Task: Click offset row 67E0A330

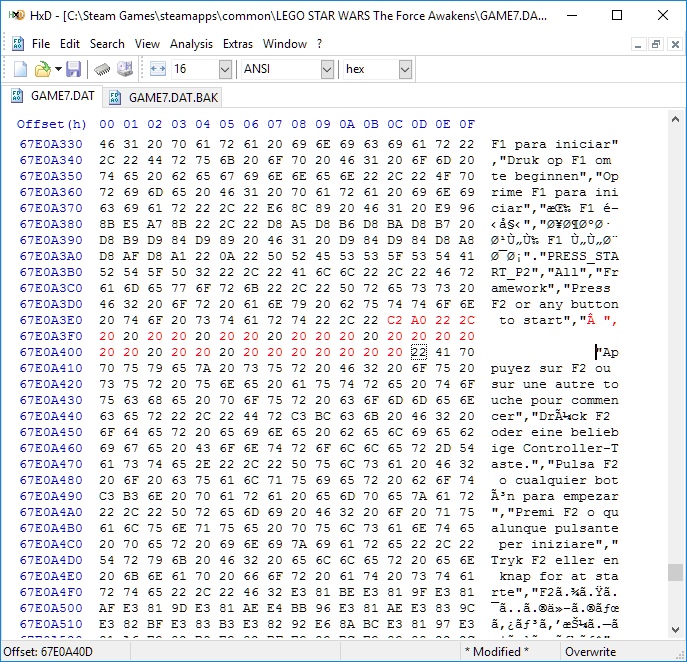Action: point(51,144)
